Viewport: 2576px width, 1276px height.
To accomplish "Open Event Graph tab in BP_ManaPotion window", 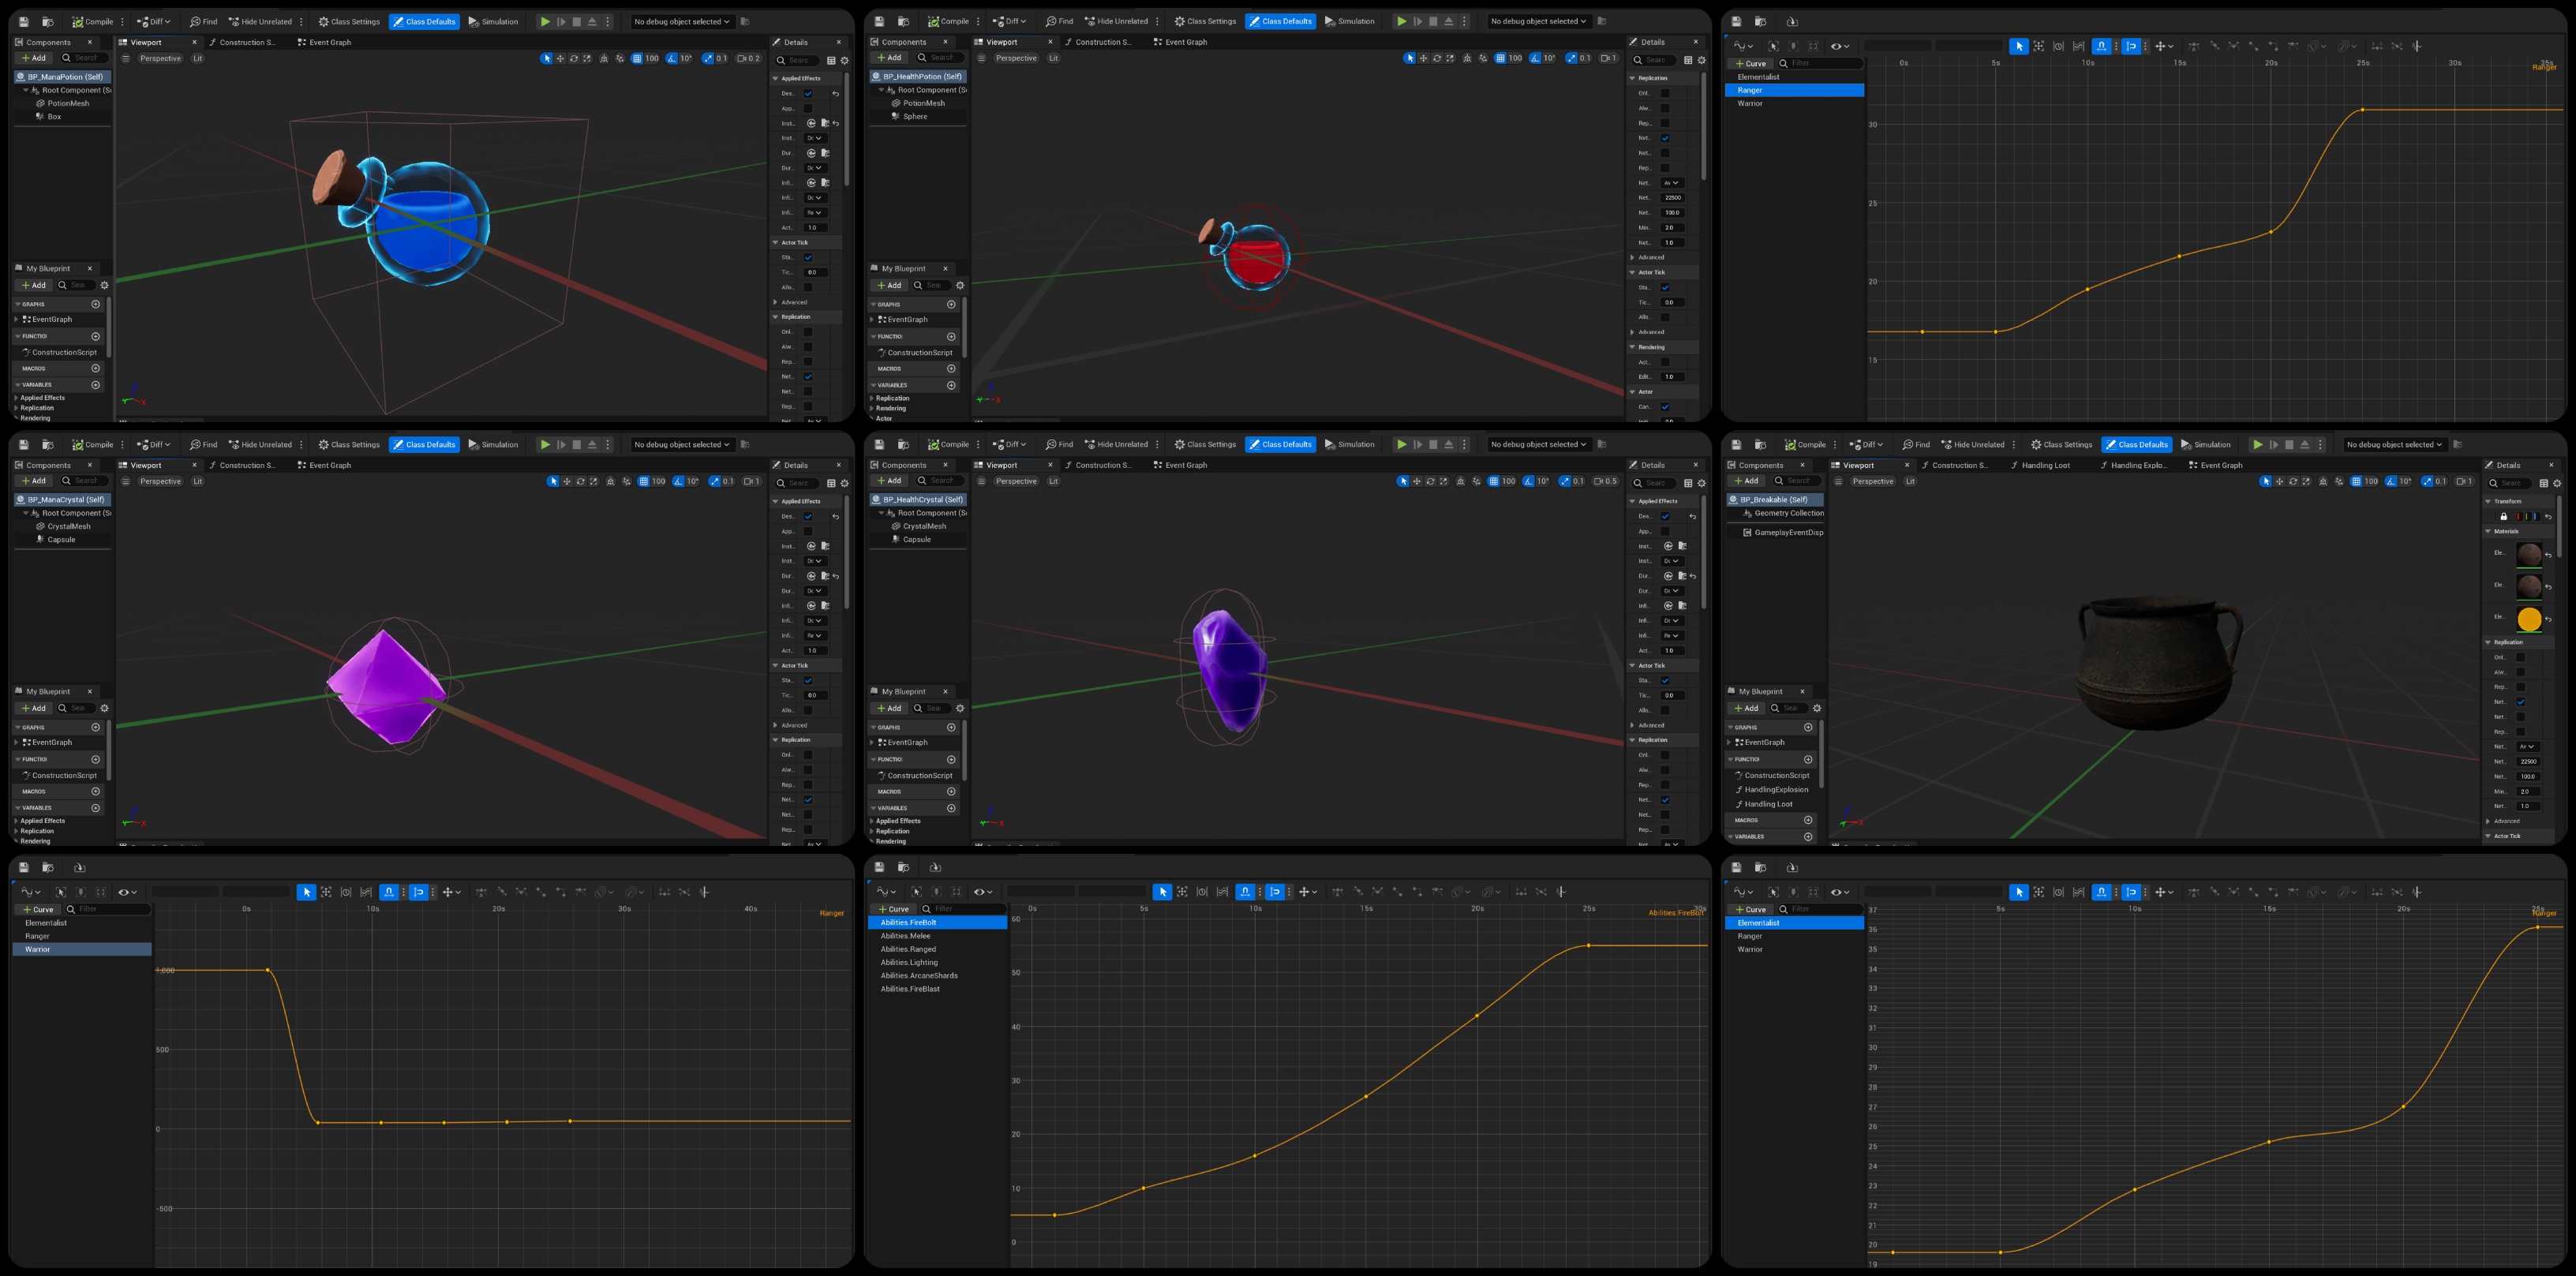I will pos(324,42).
